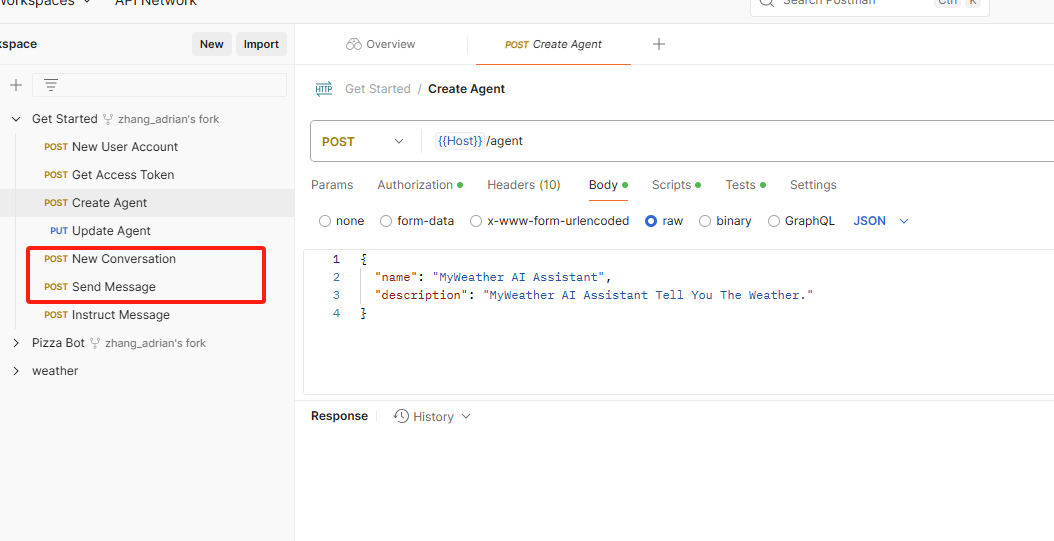This screenshot has width=1054, height=541.
Task: Click the Overview tab icon
Action: point(354,44)
